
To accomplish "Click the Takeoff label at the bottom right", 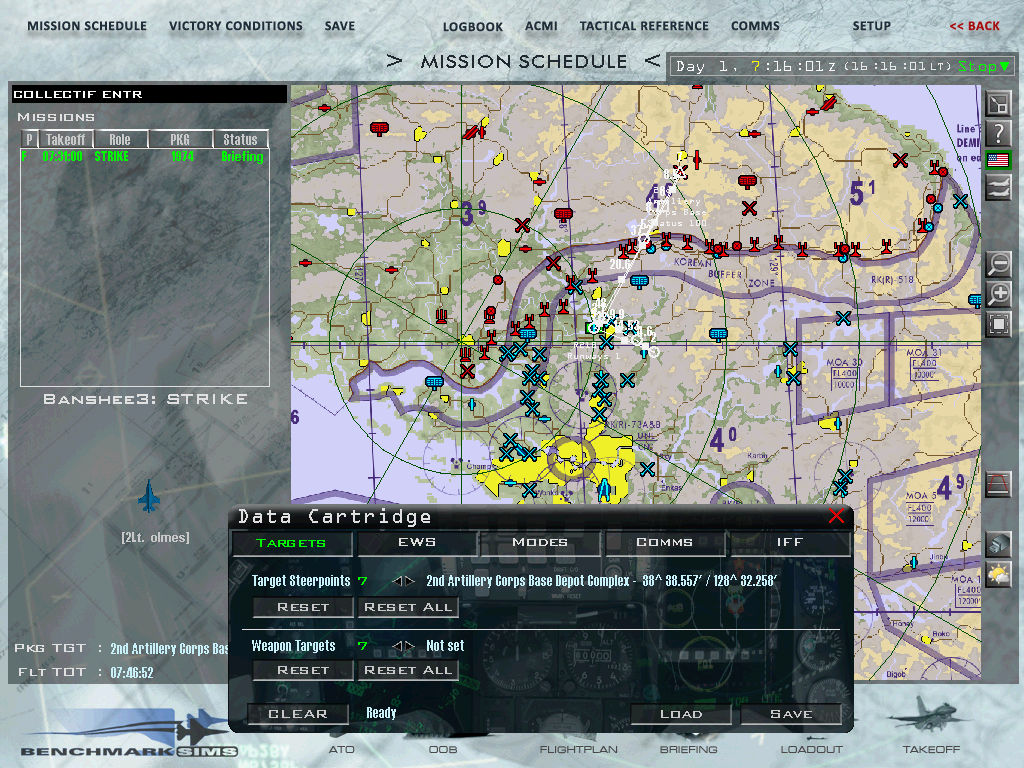I will pos(931,750).
